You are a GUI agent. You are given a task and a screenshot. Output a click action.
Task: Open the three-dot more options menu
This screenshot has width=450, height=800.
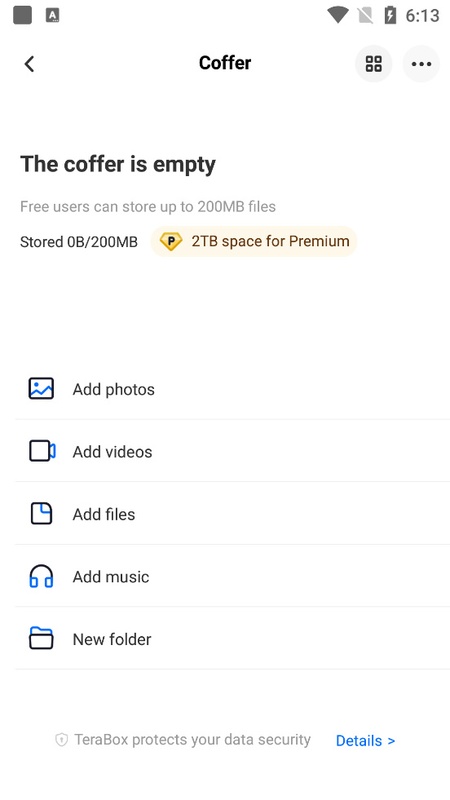(421, 64)
